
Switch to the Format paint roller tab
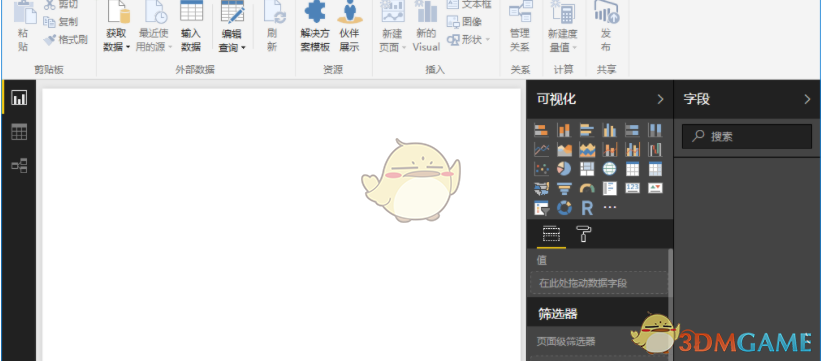[x=583, y=233]
